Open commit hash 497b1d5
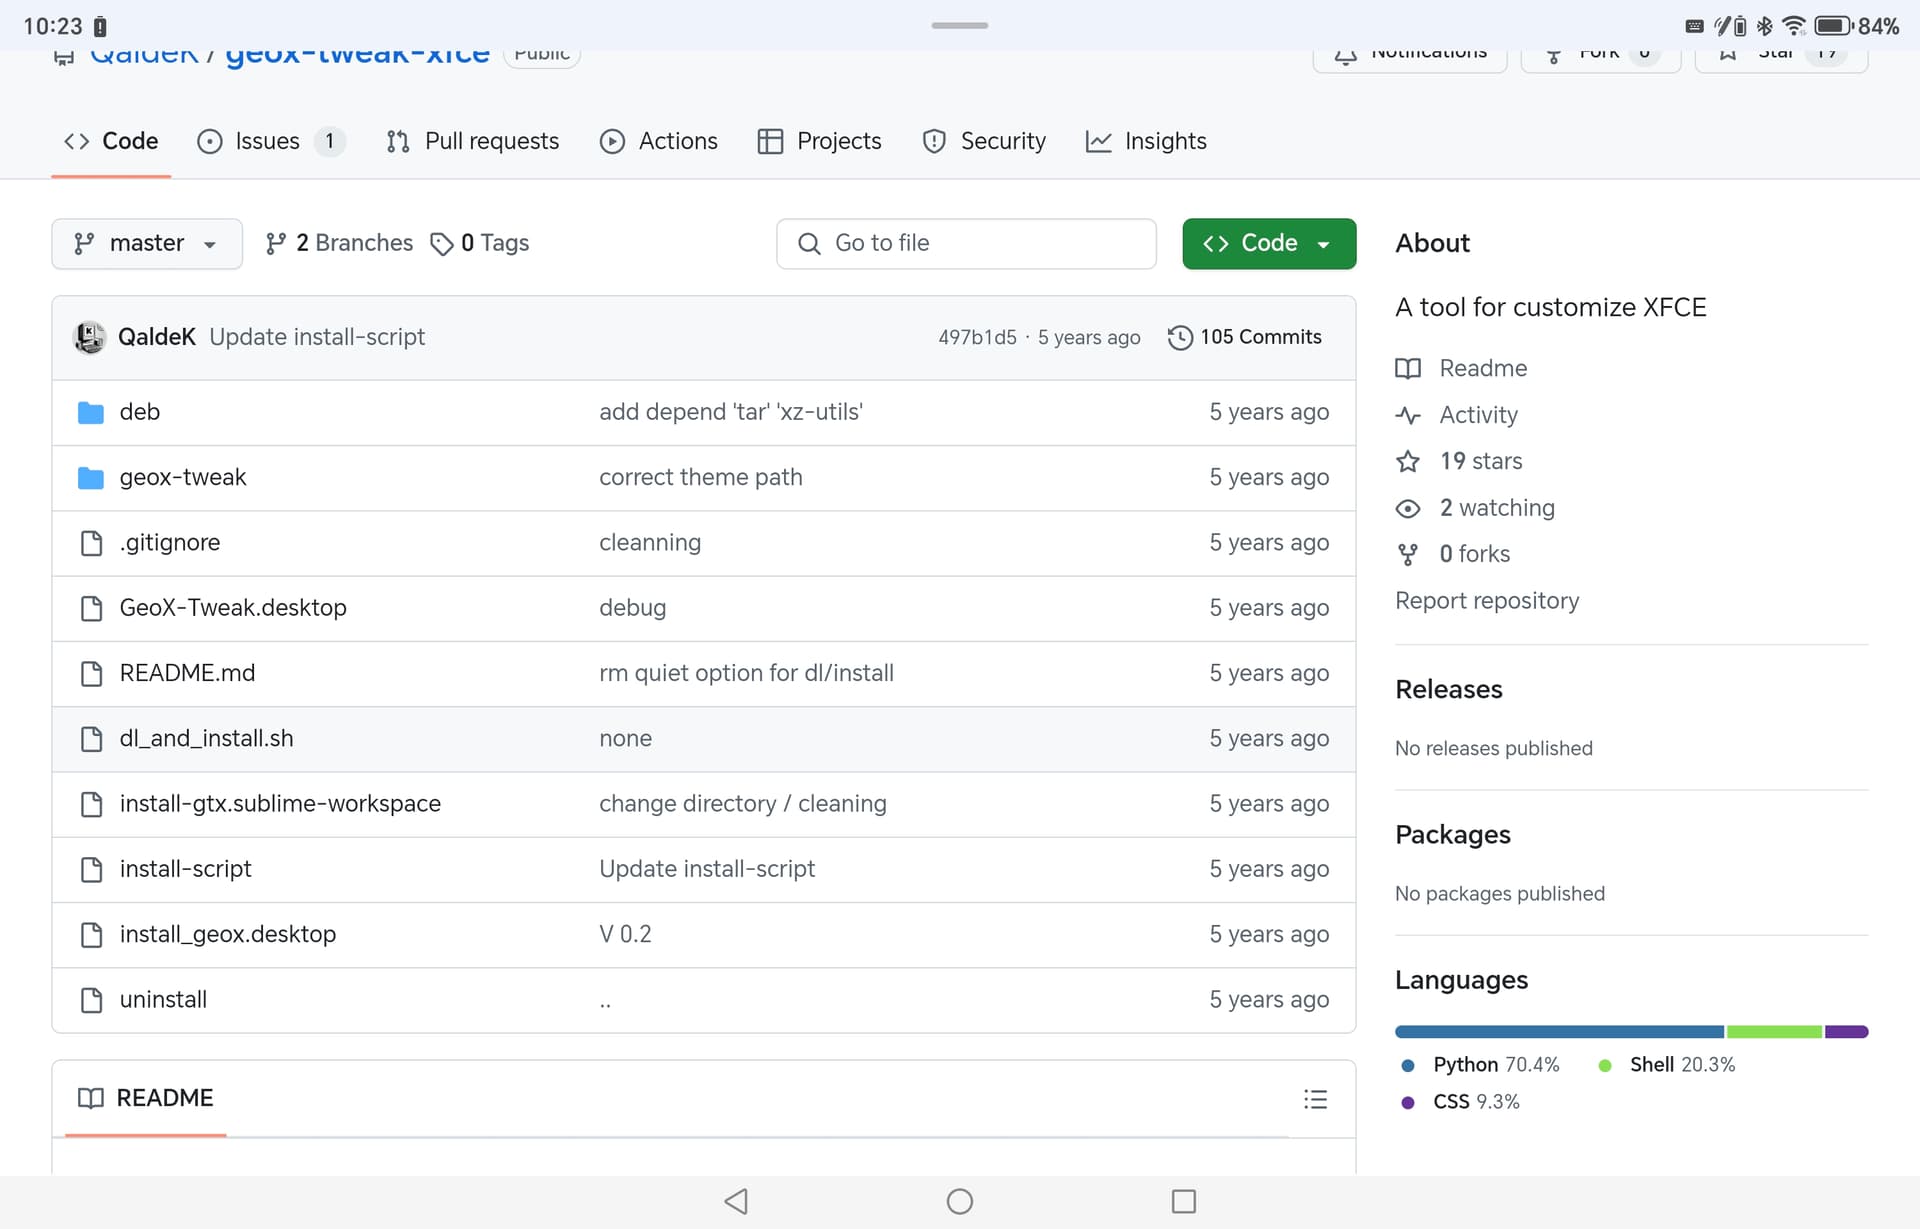The width and height of the screenshot is (1920, 1229). click(x=977, y=337)
